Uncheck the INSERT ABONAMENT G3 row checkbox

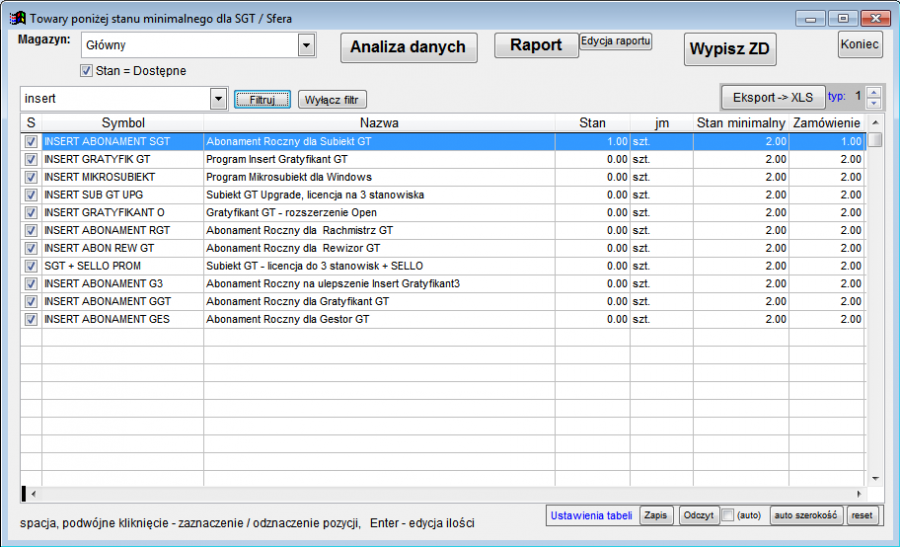point(31,284)
